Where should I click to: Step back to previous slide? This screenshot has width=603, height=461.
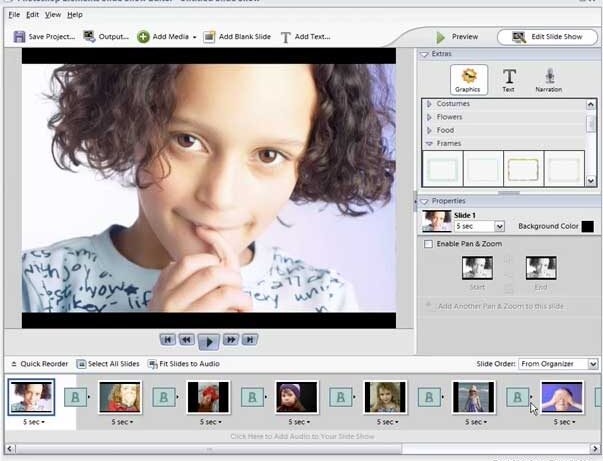pyautogui.click(x=187, y=340)
